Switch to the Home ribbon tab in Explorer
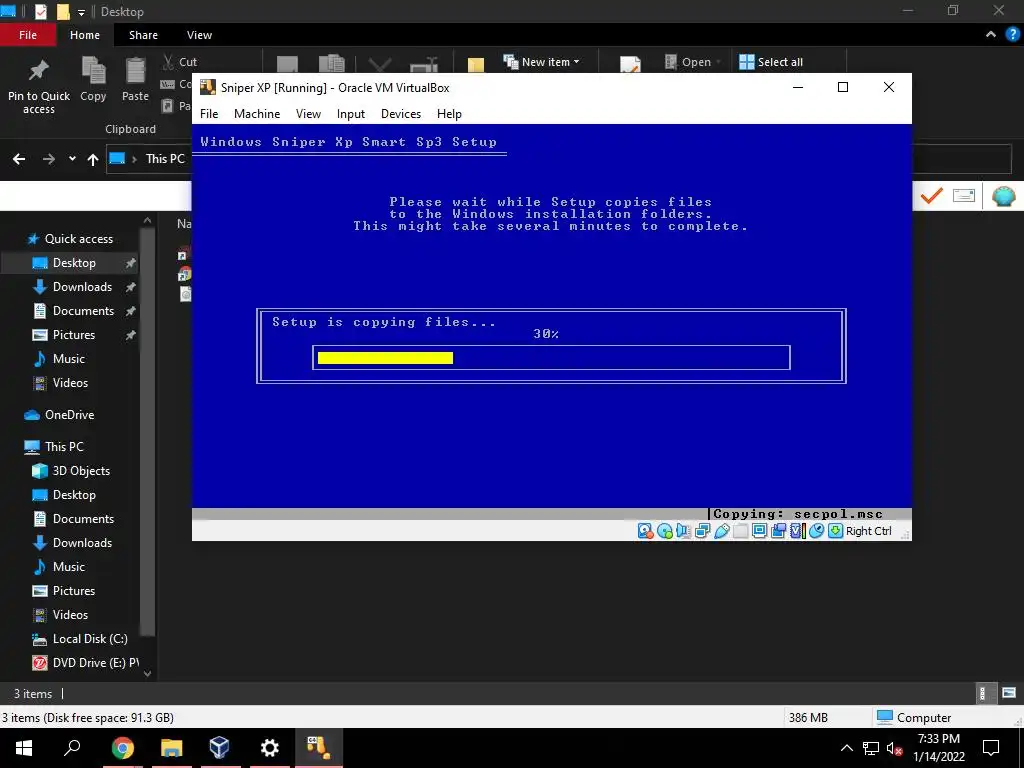1024x768 pixels. (x=85, y=35)
